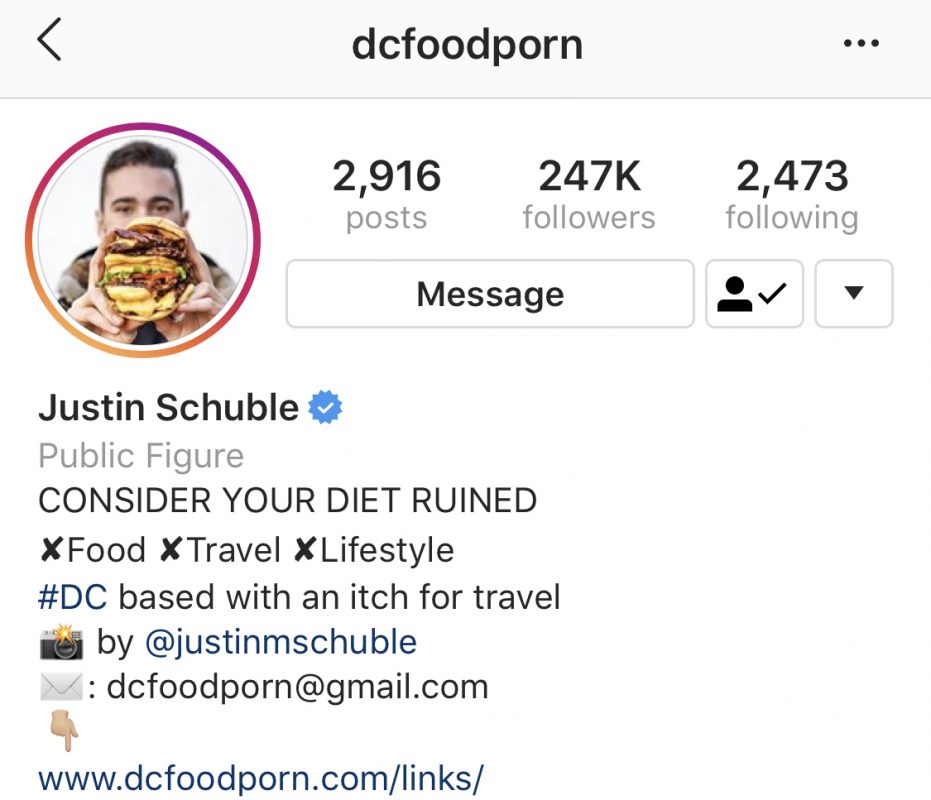Select the dcfoodporn username header title
931x800 pixels.
click(467, 45)
